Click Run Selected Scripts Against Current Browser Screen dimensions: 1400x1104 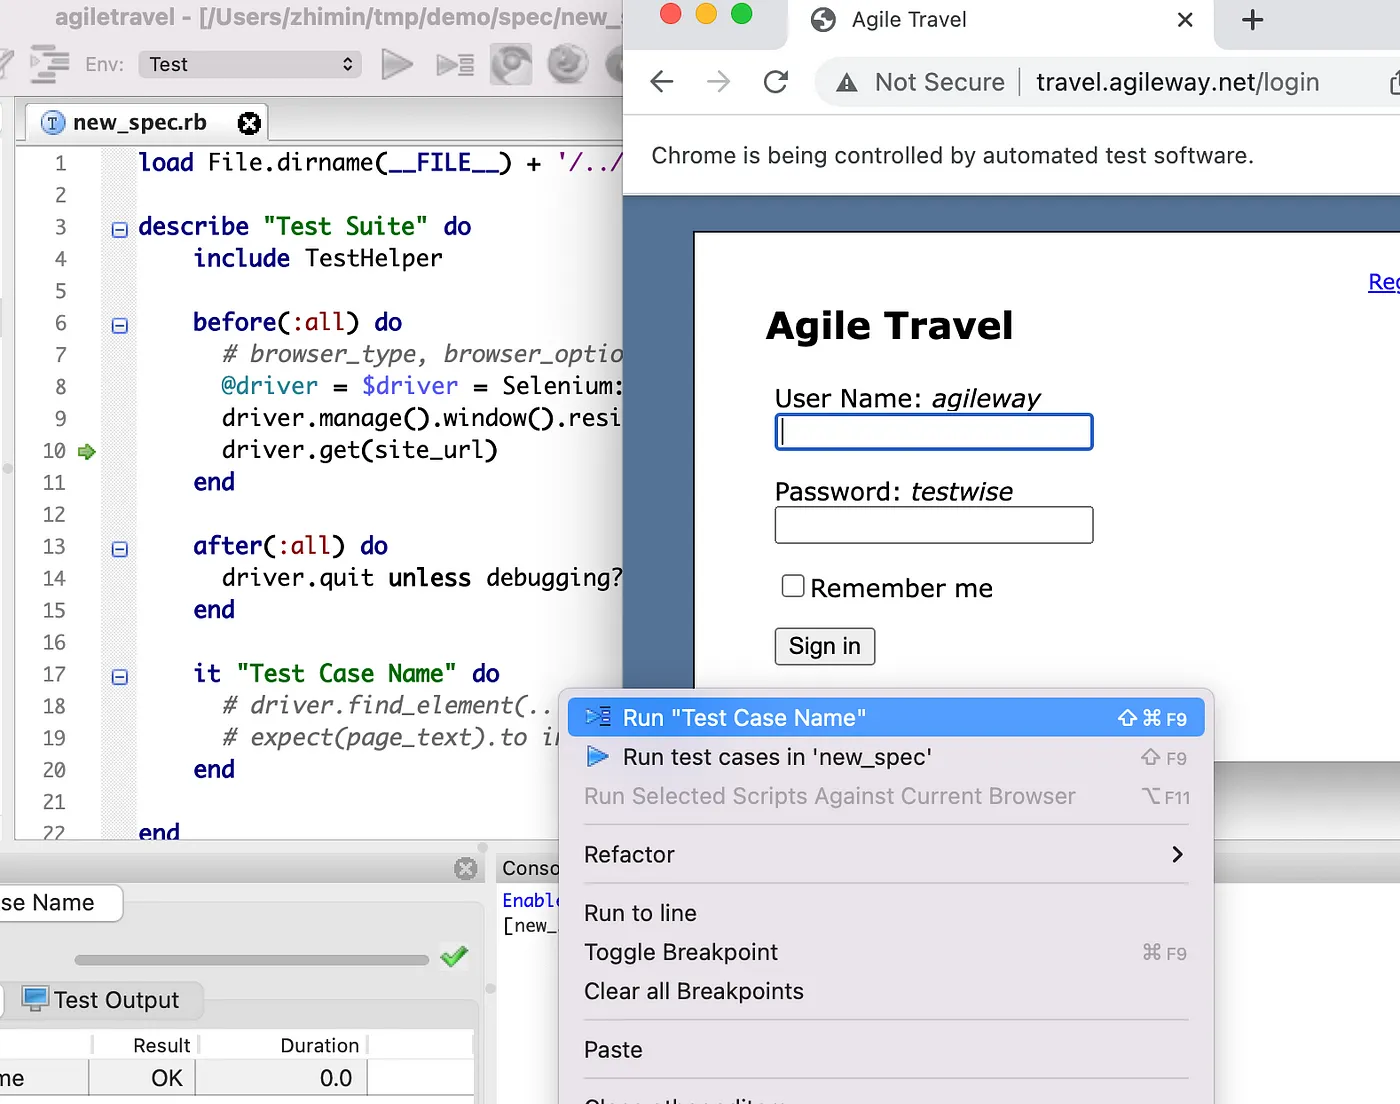886,796
